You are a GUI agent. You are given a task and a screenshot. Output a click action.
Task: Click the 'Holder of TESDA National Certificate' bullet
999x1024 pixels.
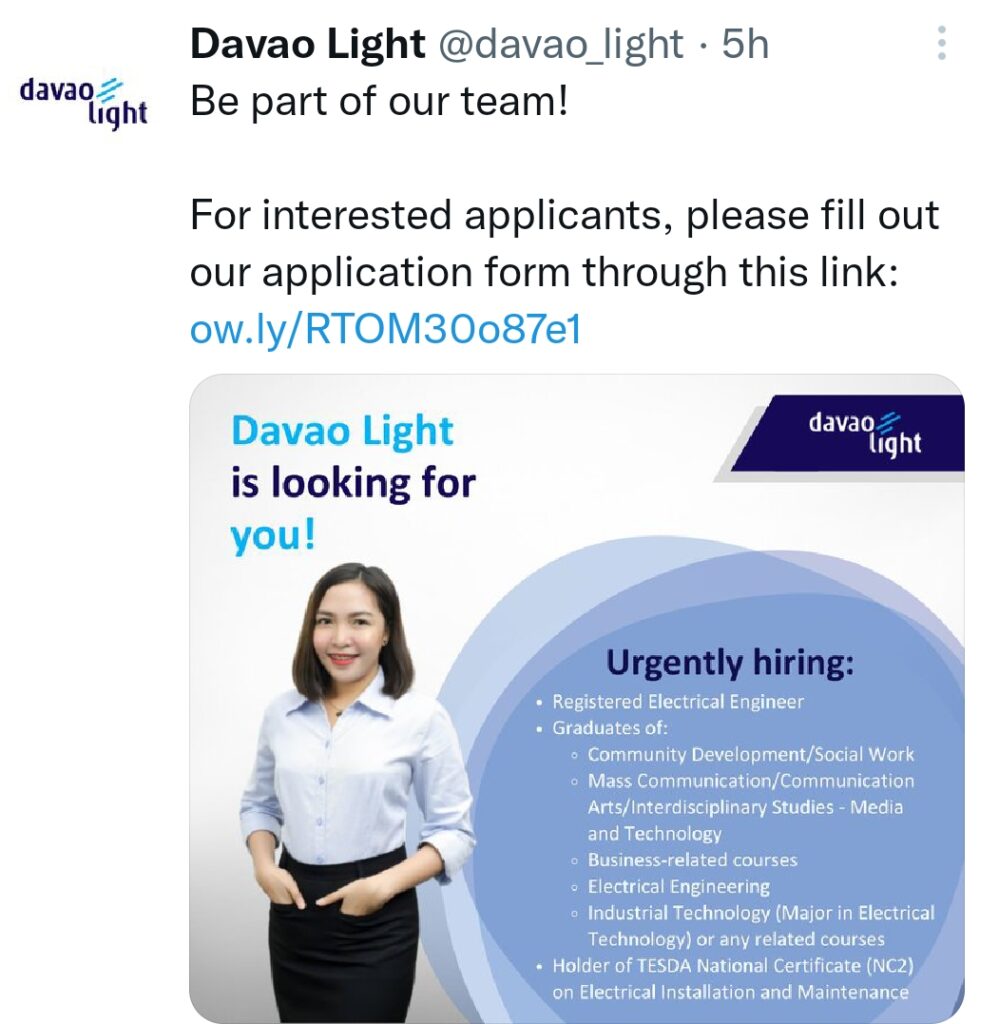(733, 978)
